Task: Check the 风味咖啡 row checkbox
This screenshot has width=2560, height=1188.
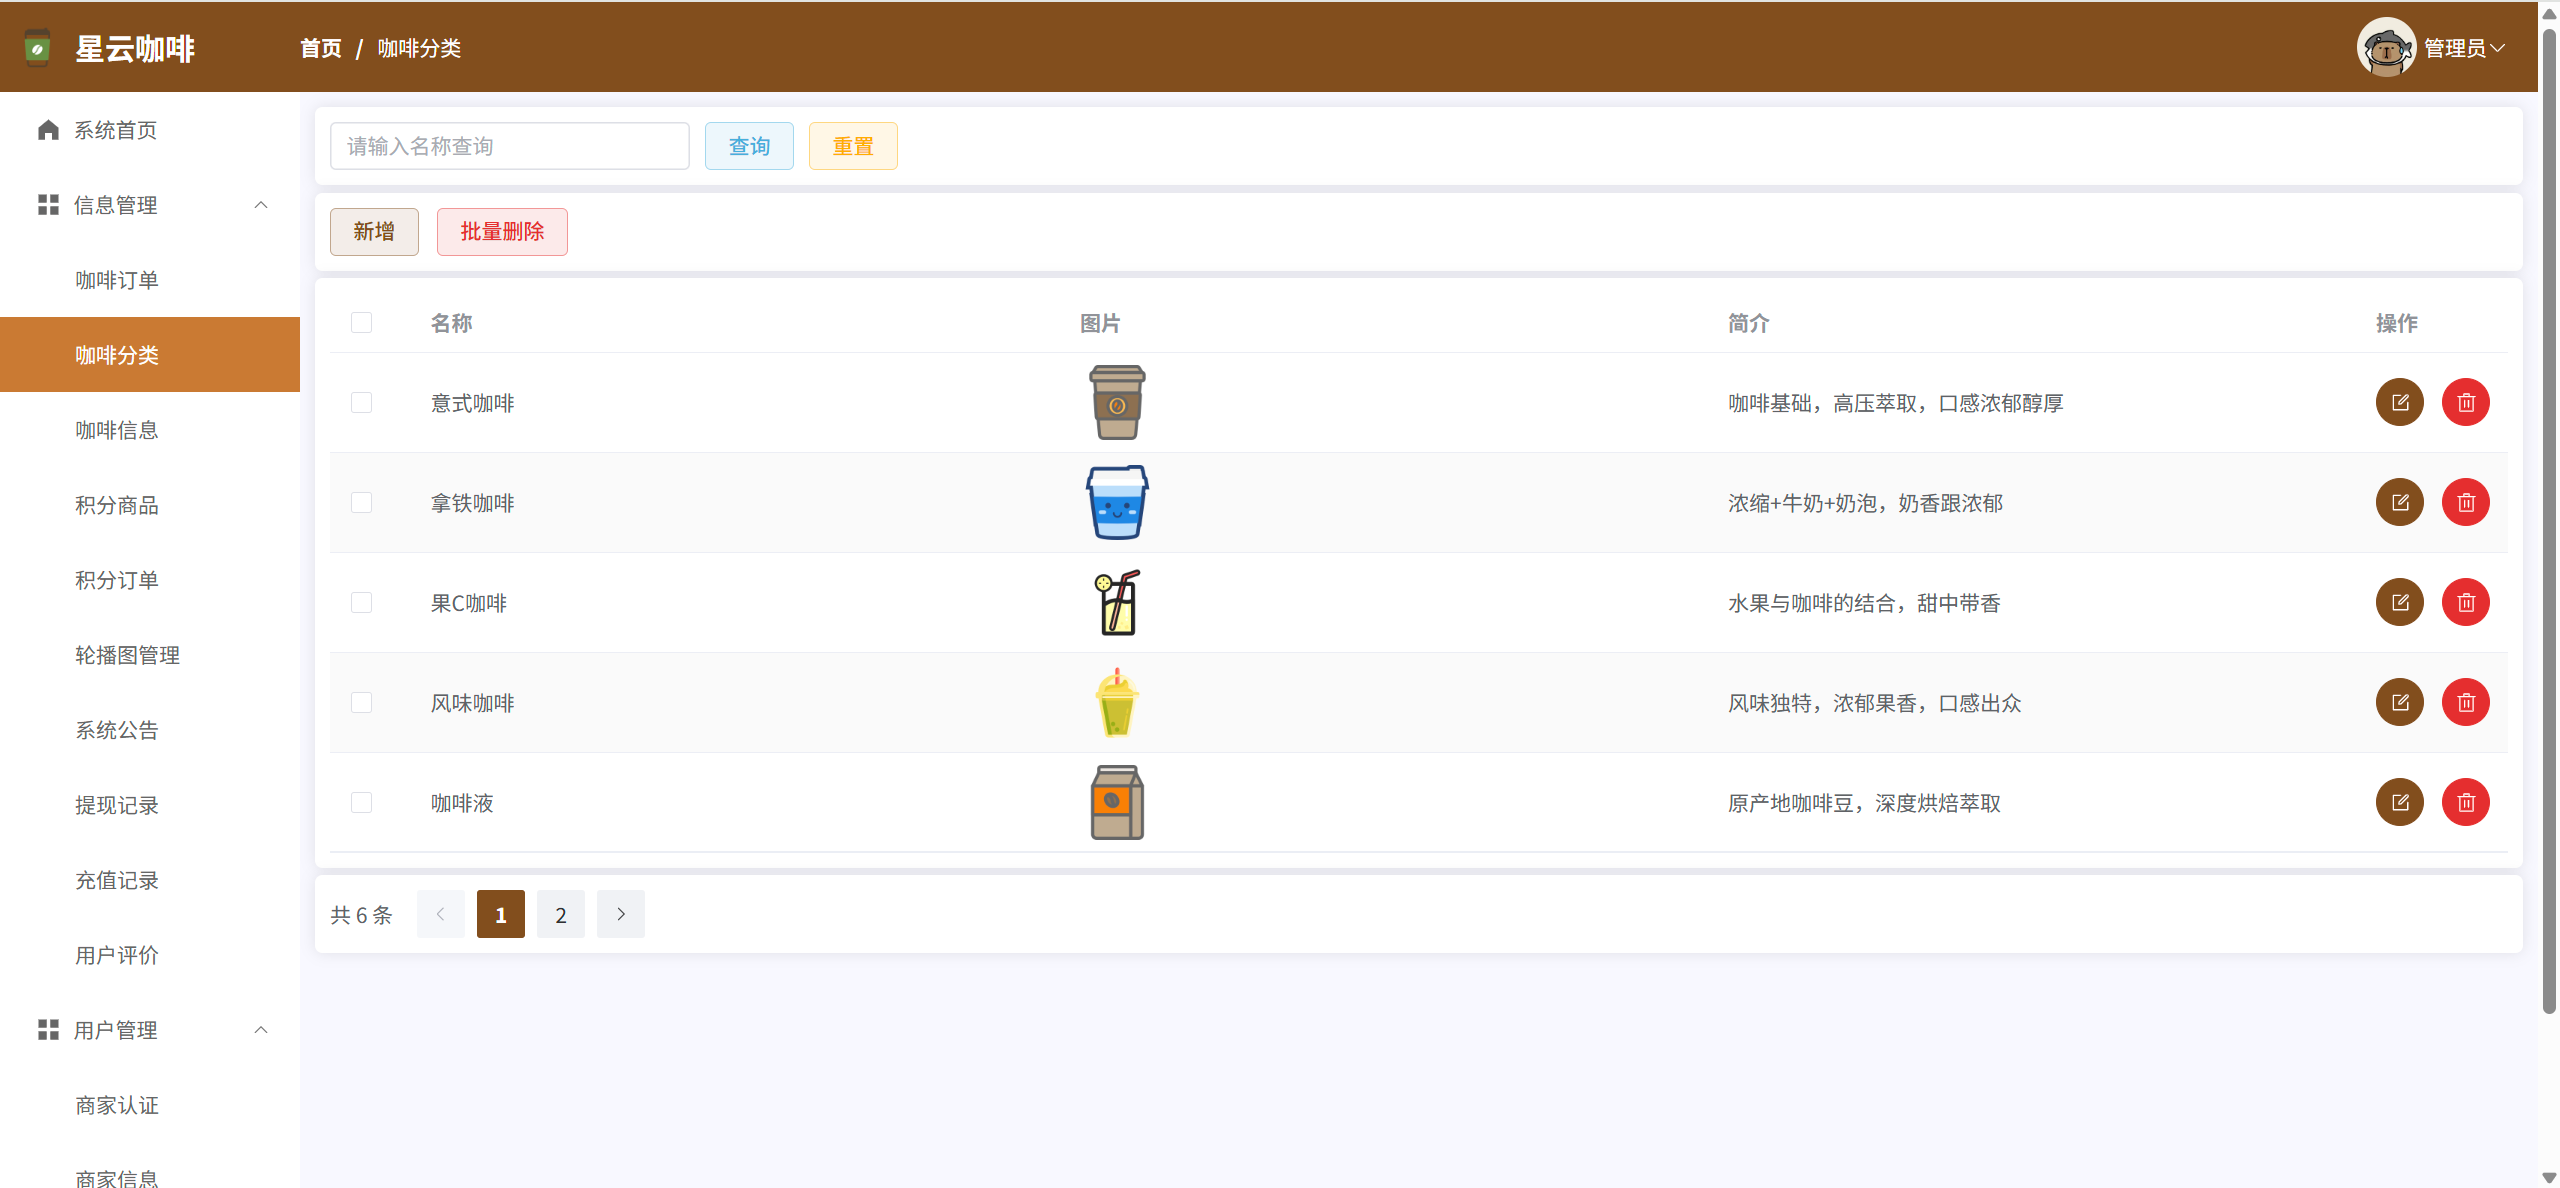Action: (361, 702)
